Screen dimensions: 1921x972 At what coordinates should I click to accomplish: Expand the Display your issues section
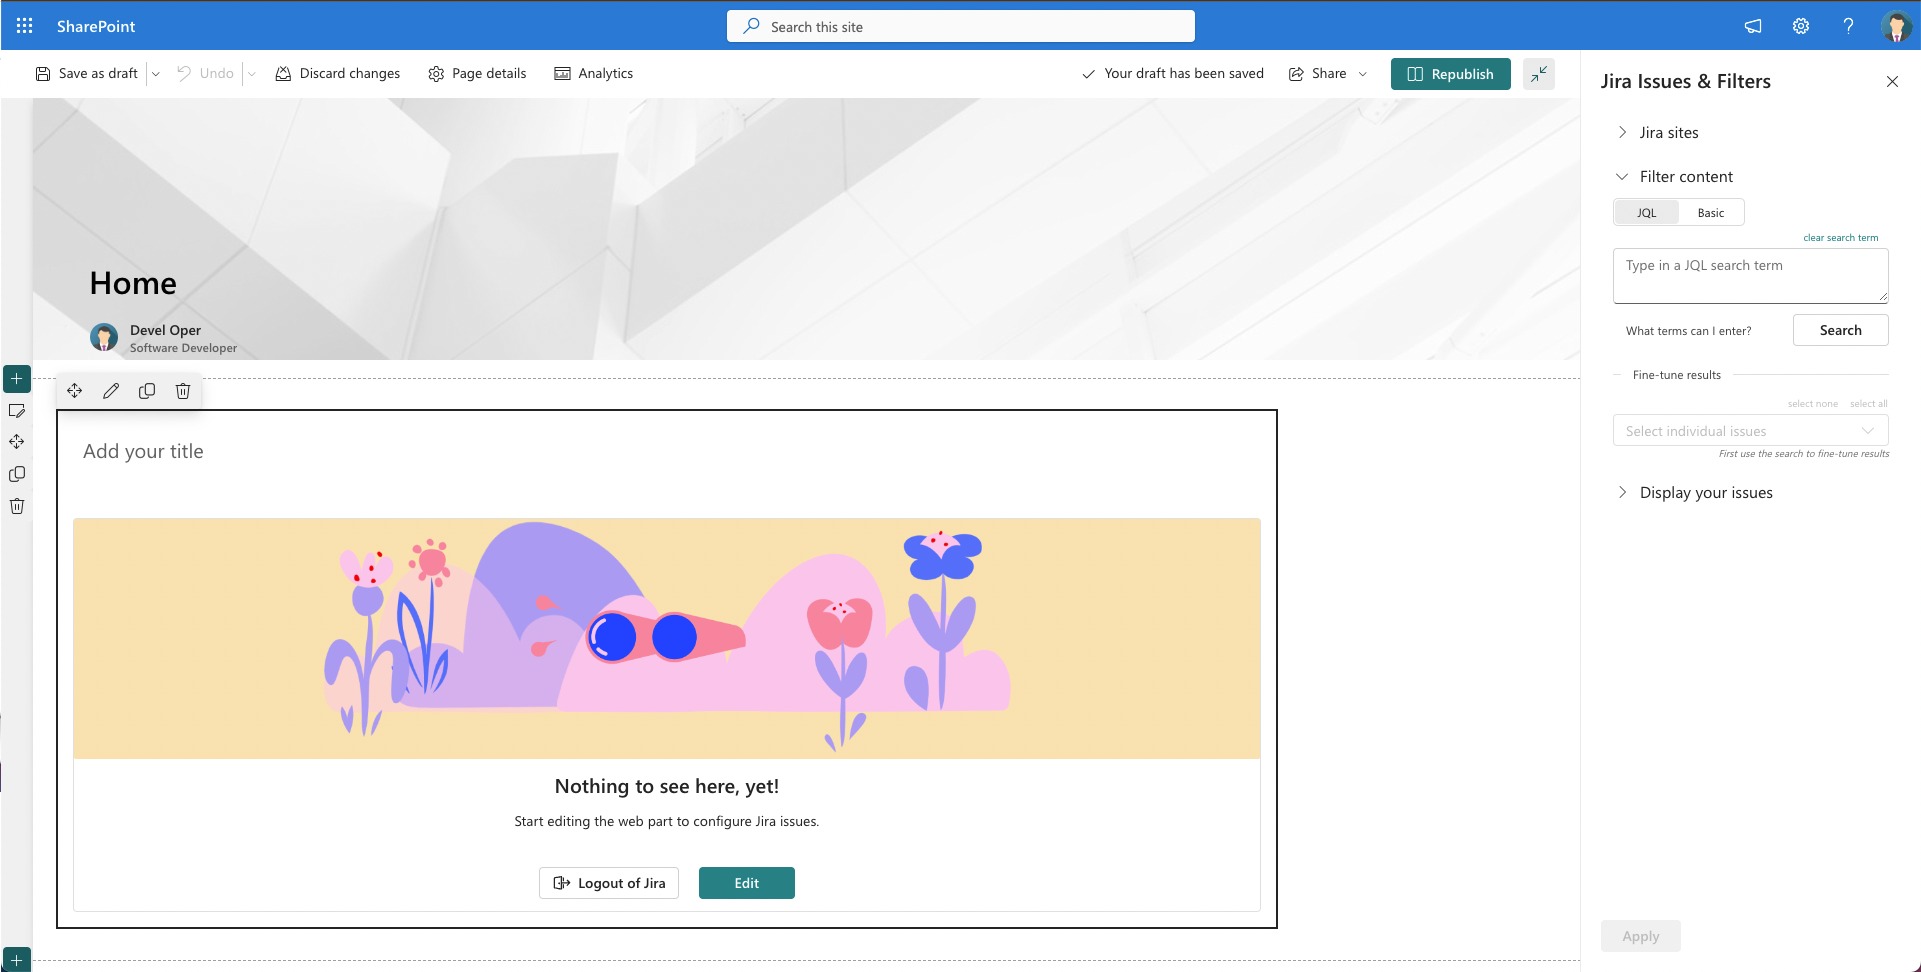click(x=1705, y=493)
